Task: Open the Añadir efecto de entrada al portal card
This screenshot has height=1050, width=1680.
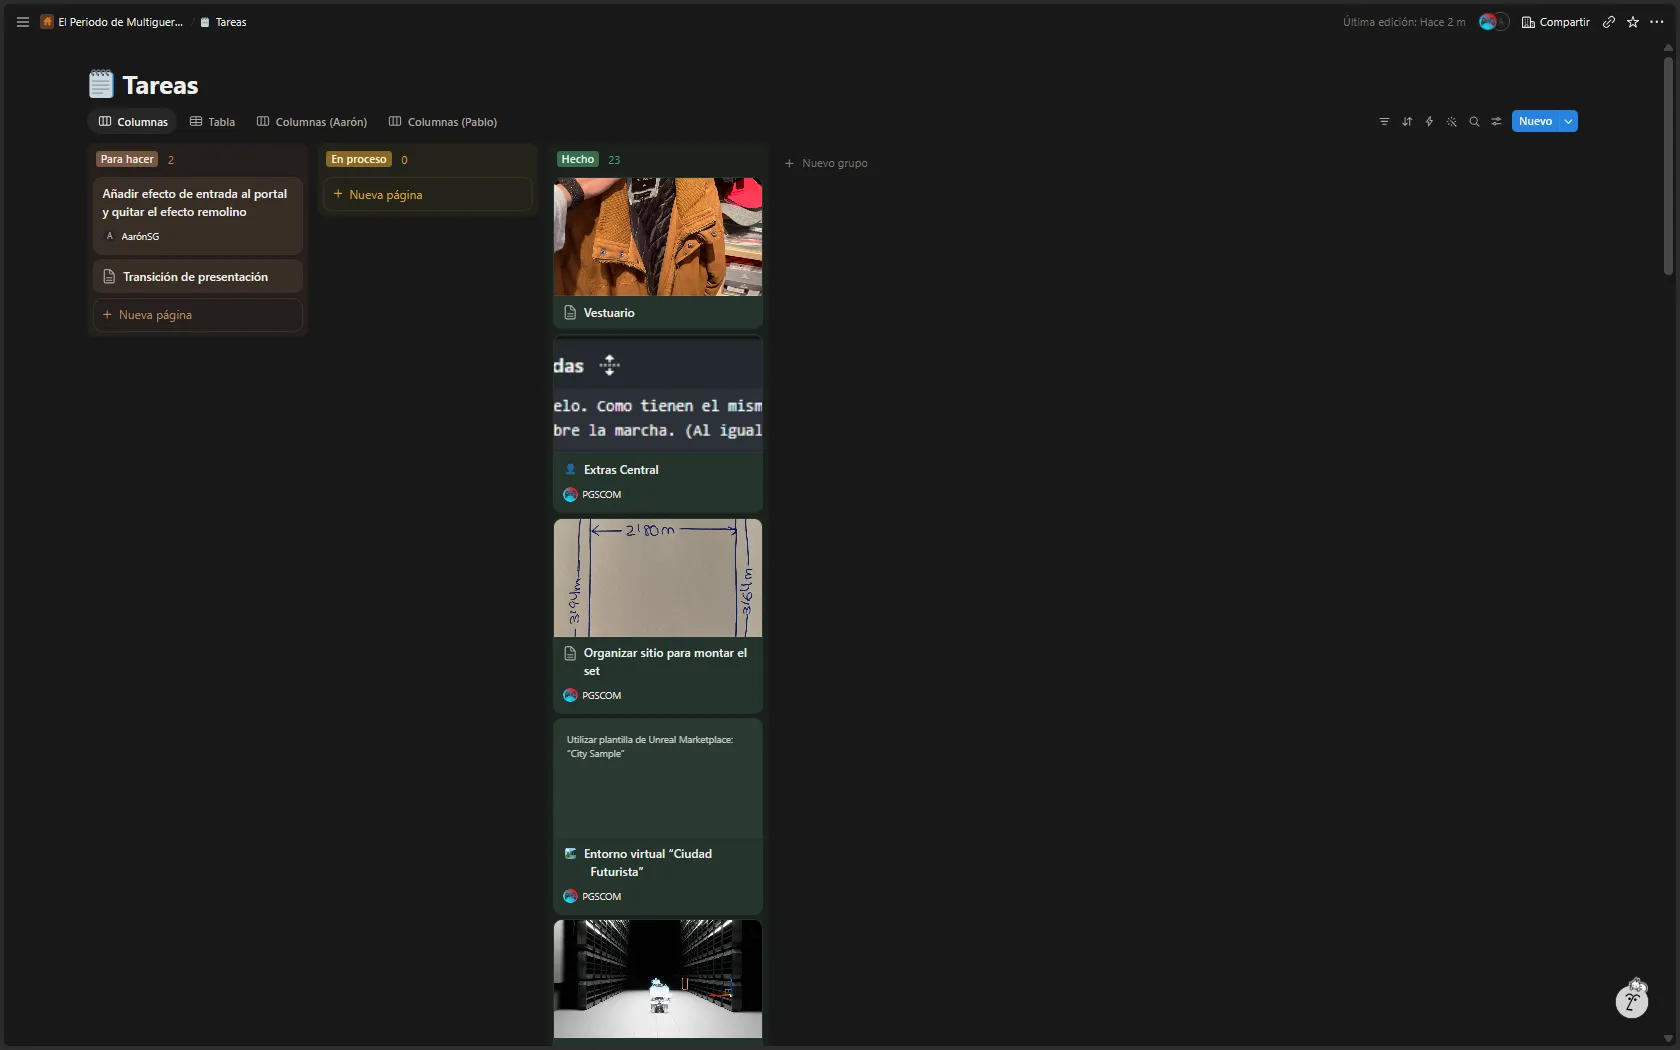Action: (x=198, y=216)
